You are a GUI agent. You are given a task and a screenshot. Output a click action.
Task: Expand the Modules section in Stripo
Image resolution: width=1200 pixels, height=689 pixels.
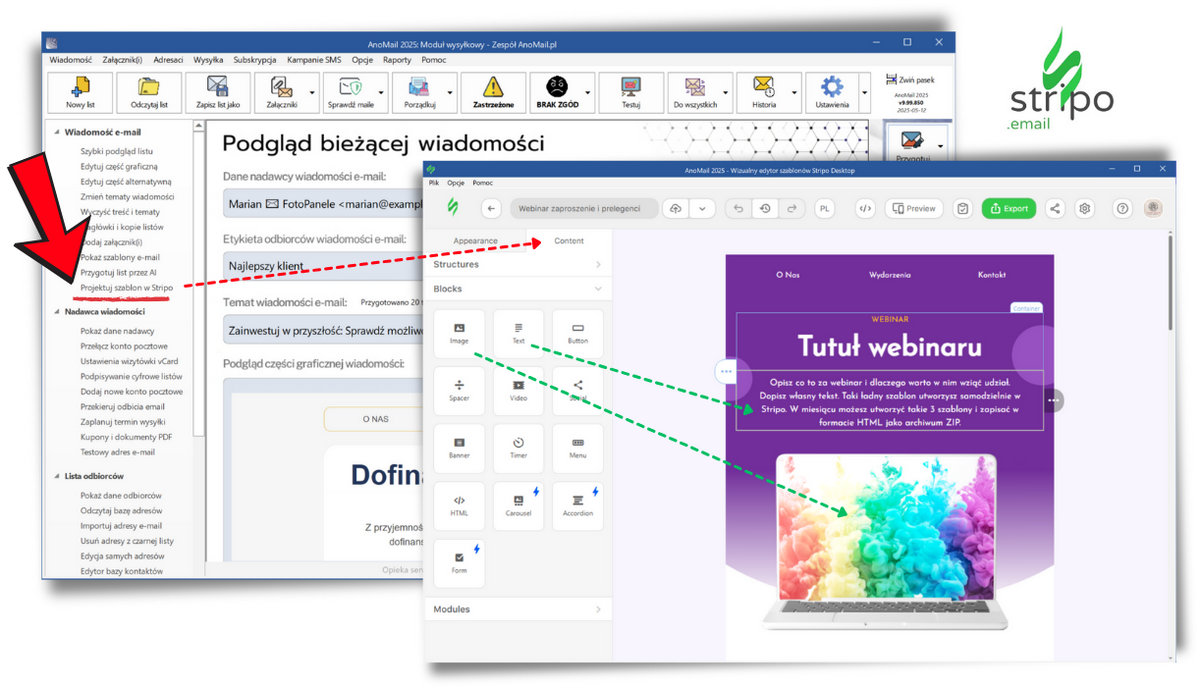(518, 609)
